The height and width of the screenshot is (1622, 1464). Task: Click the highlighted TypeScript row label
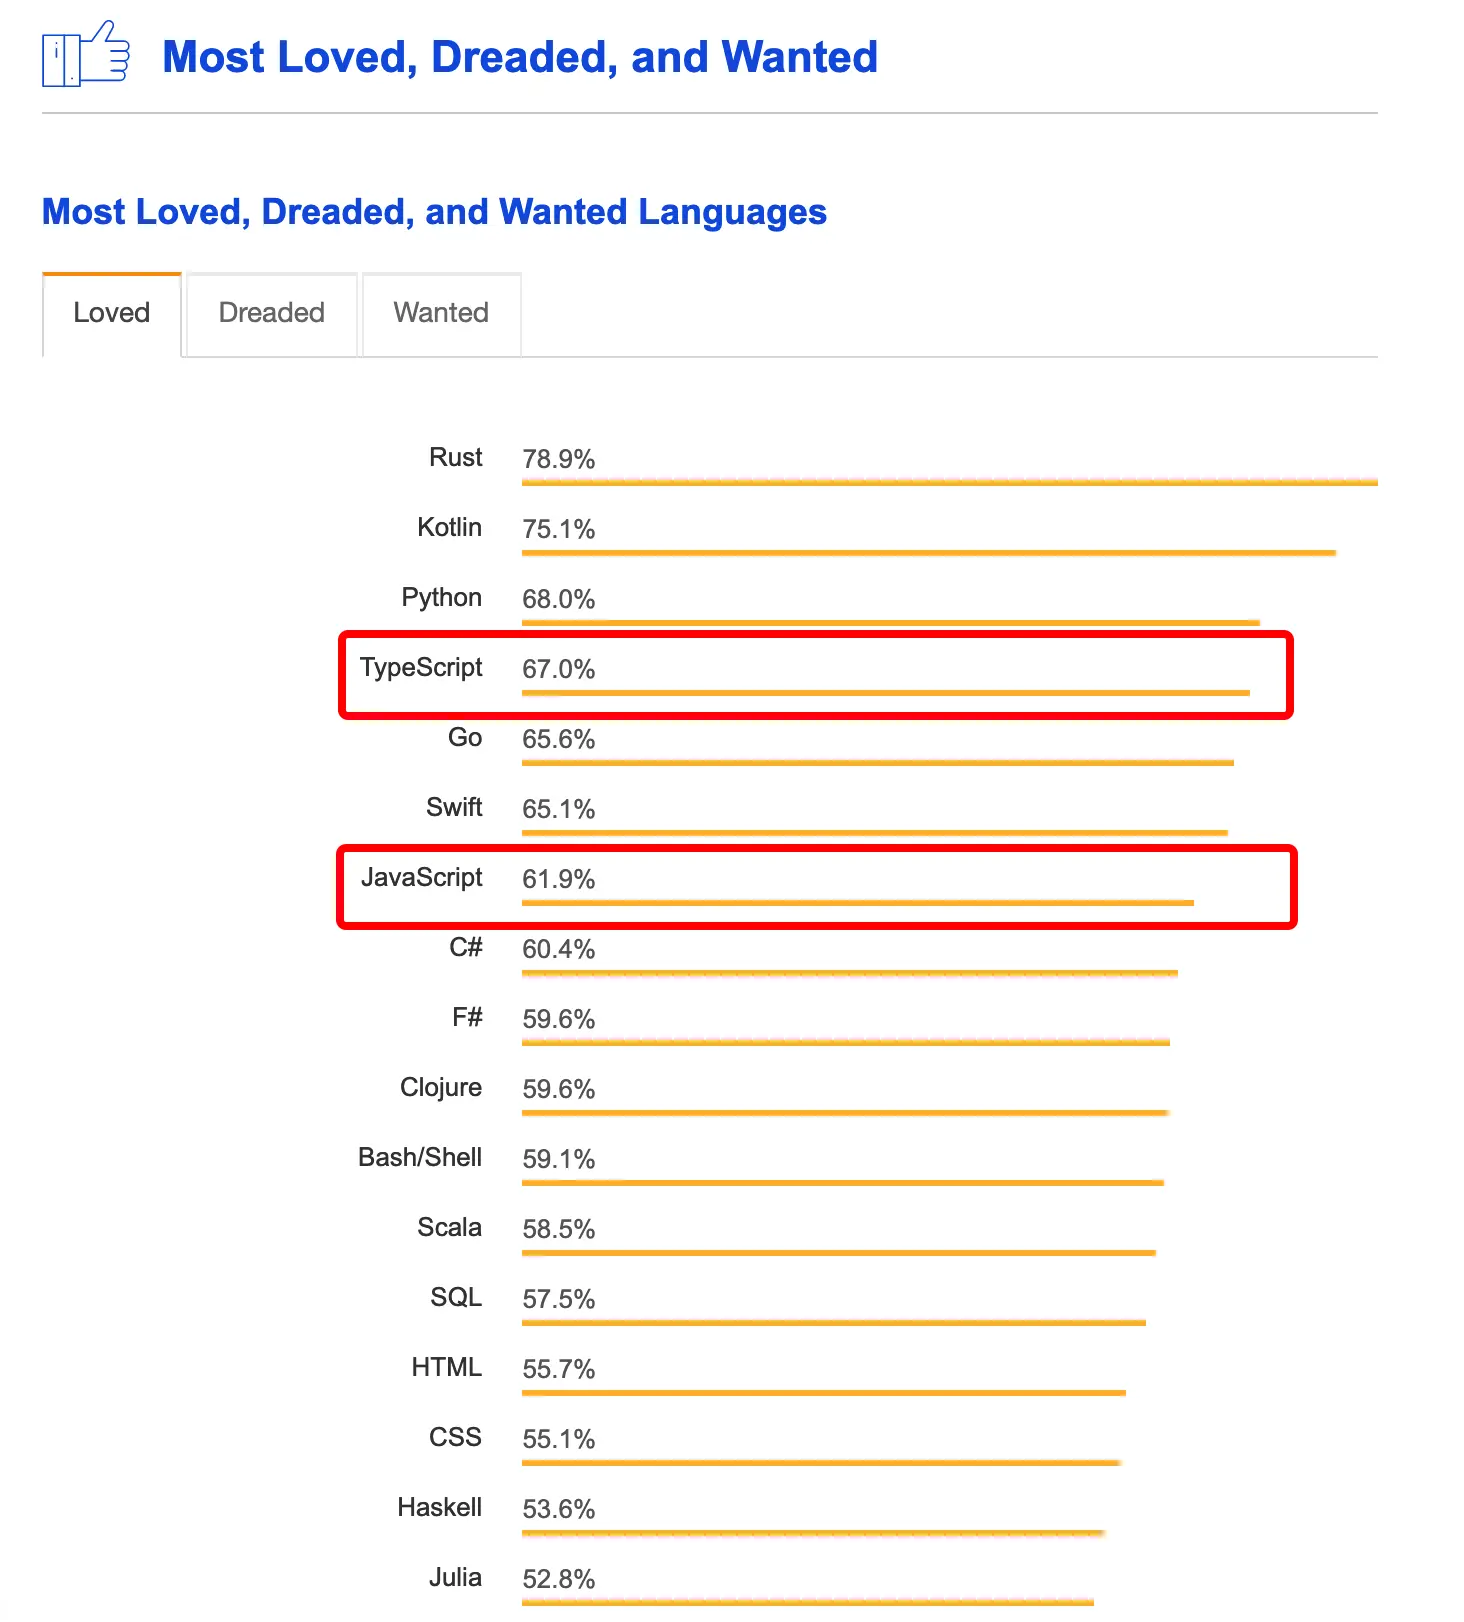click(x=421, y=667)
